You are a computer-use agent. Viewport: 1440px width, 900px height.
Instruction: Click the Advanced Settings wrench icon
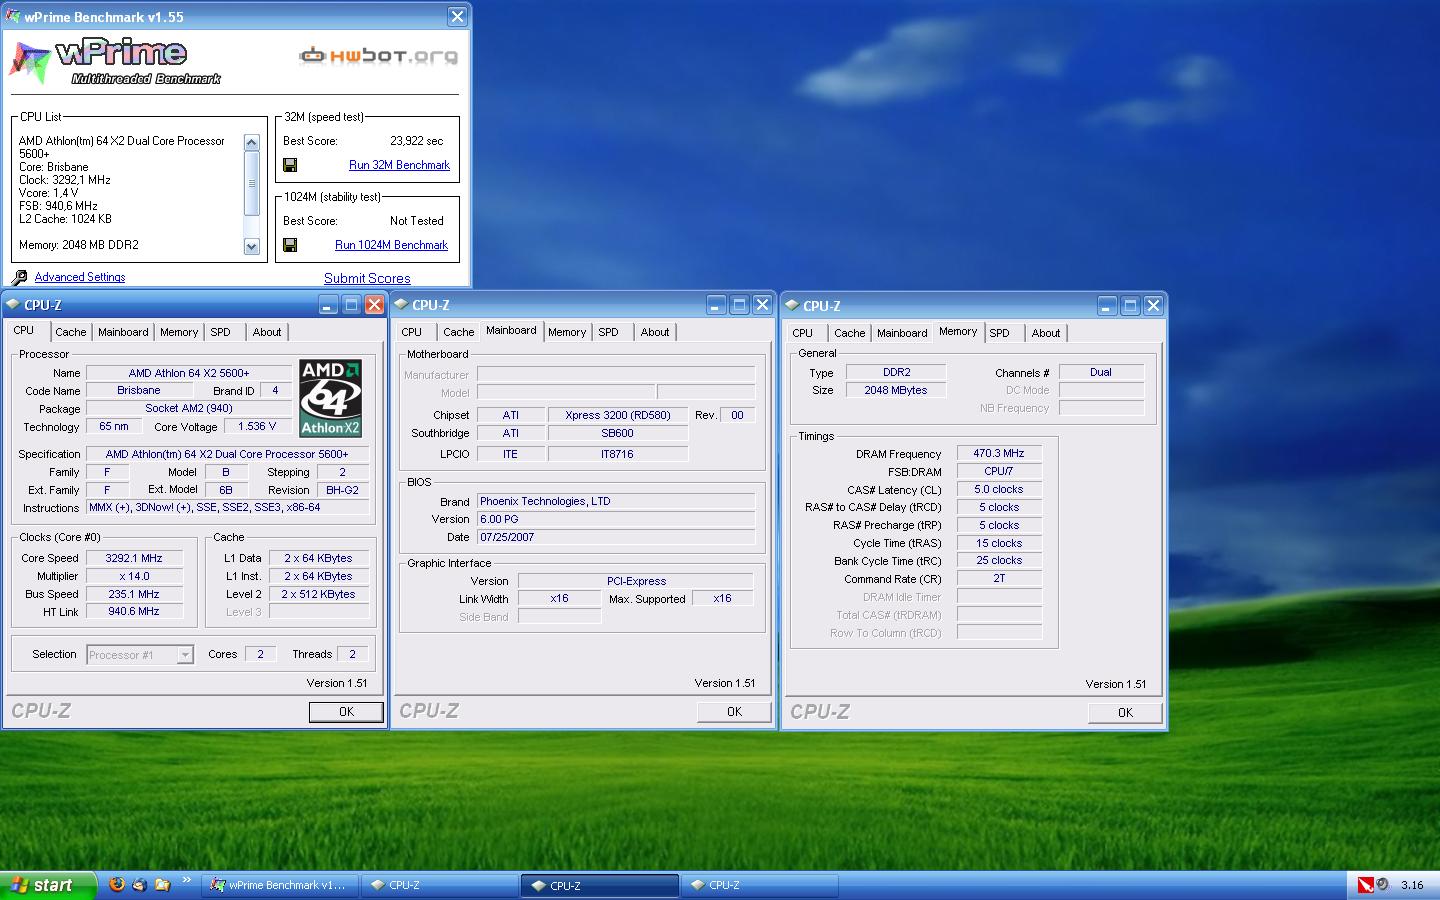[19, 277]
